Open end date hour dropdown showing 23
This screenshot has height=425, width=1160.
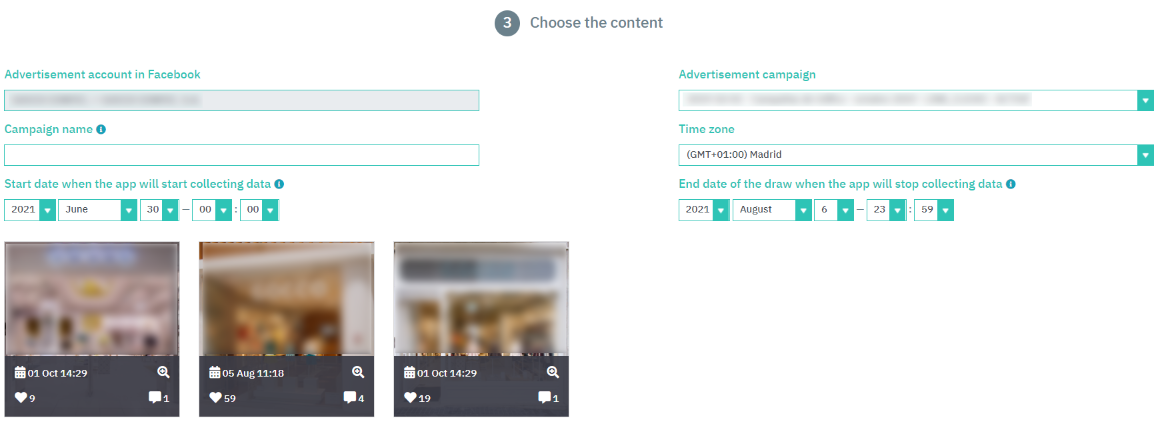[x=886, y=210]
